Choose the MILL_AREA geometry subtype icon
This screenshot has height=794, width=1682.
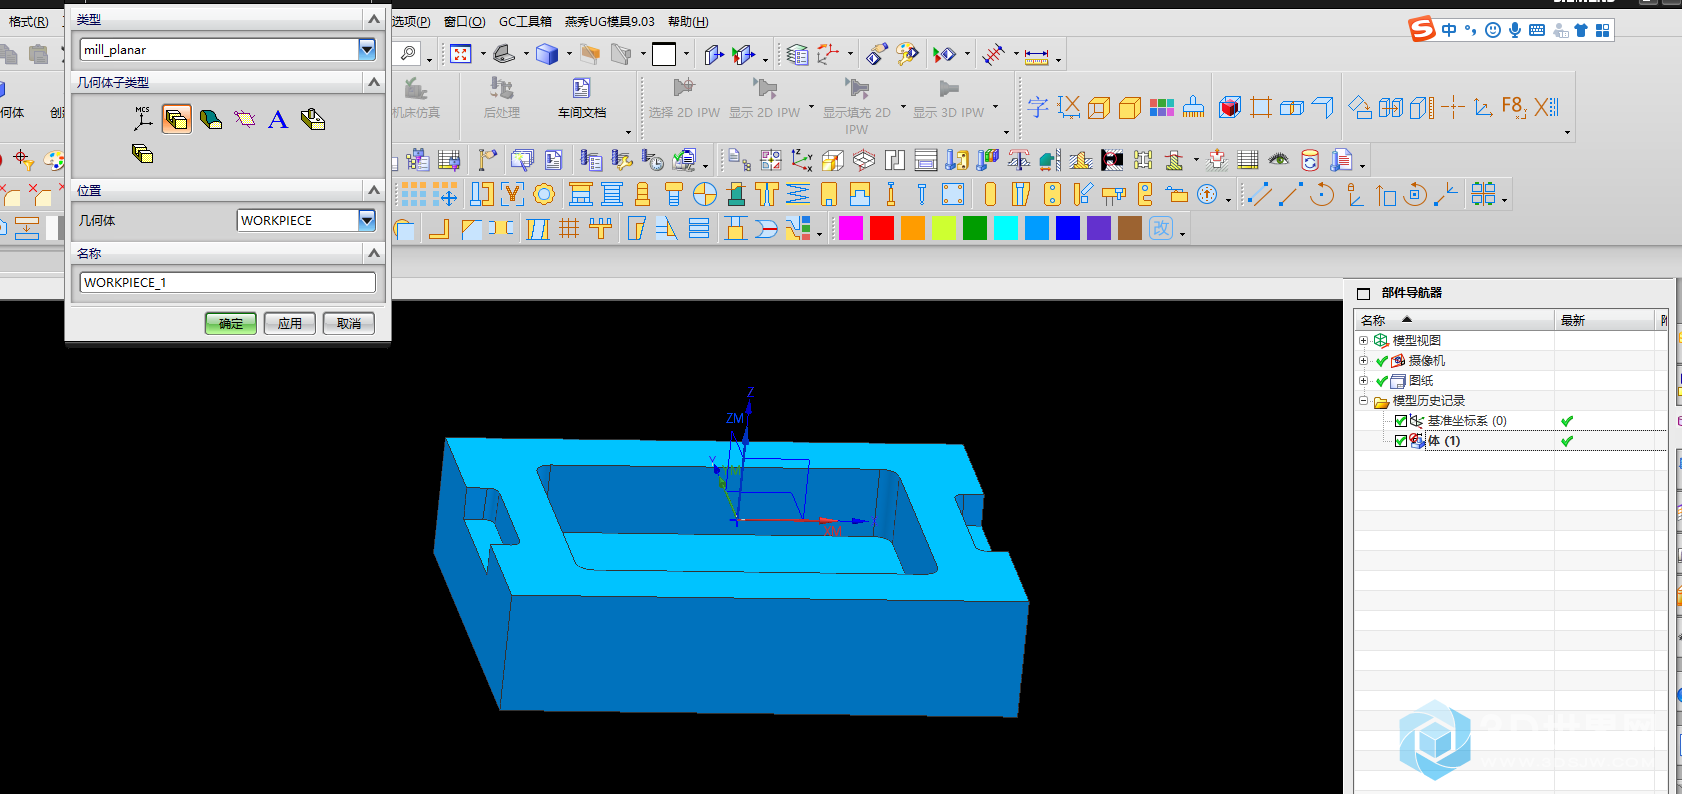tap(211, 119)
